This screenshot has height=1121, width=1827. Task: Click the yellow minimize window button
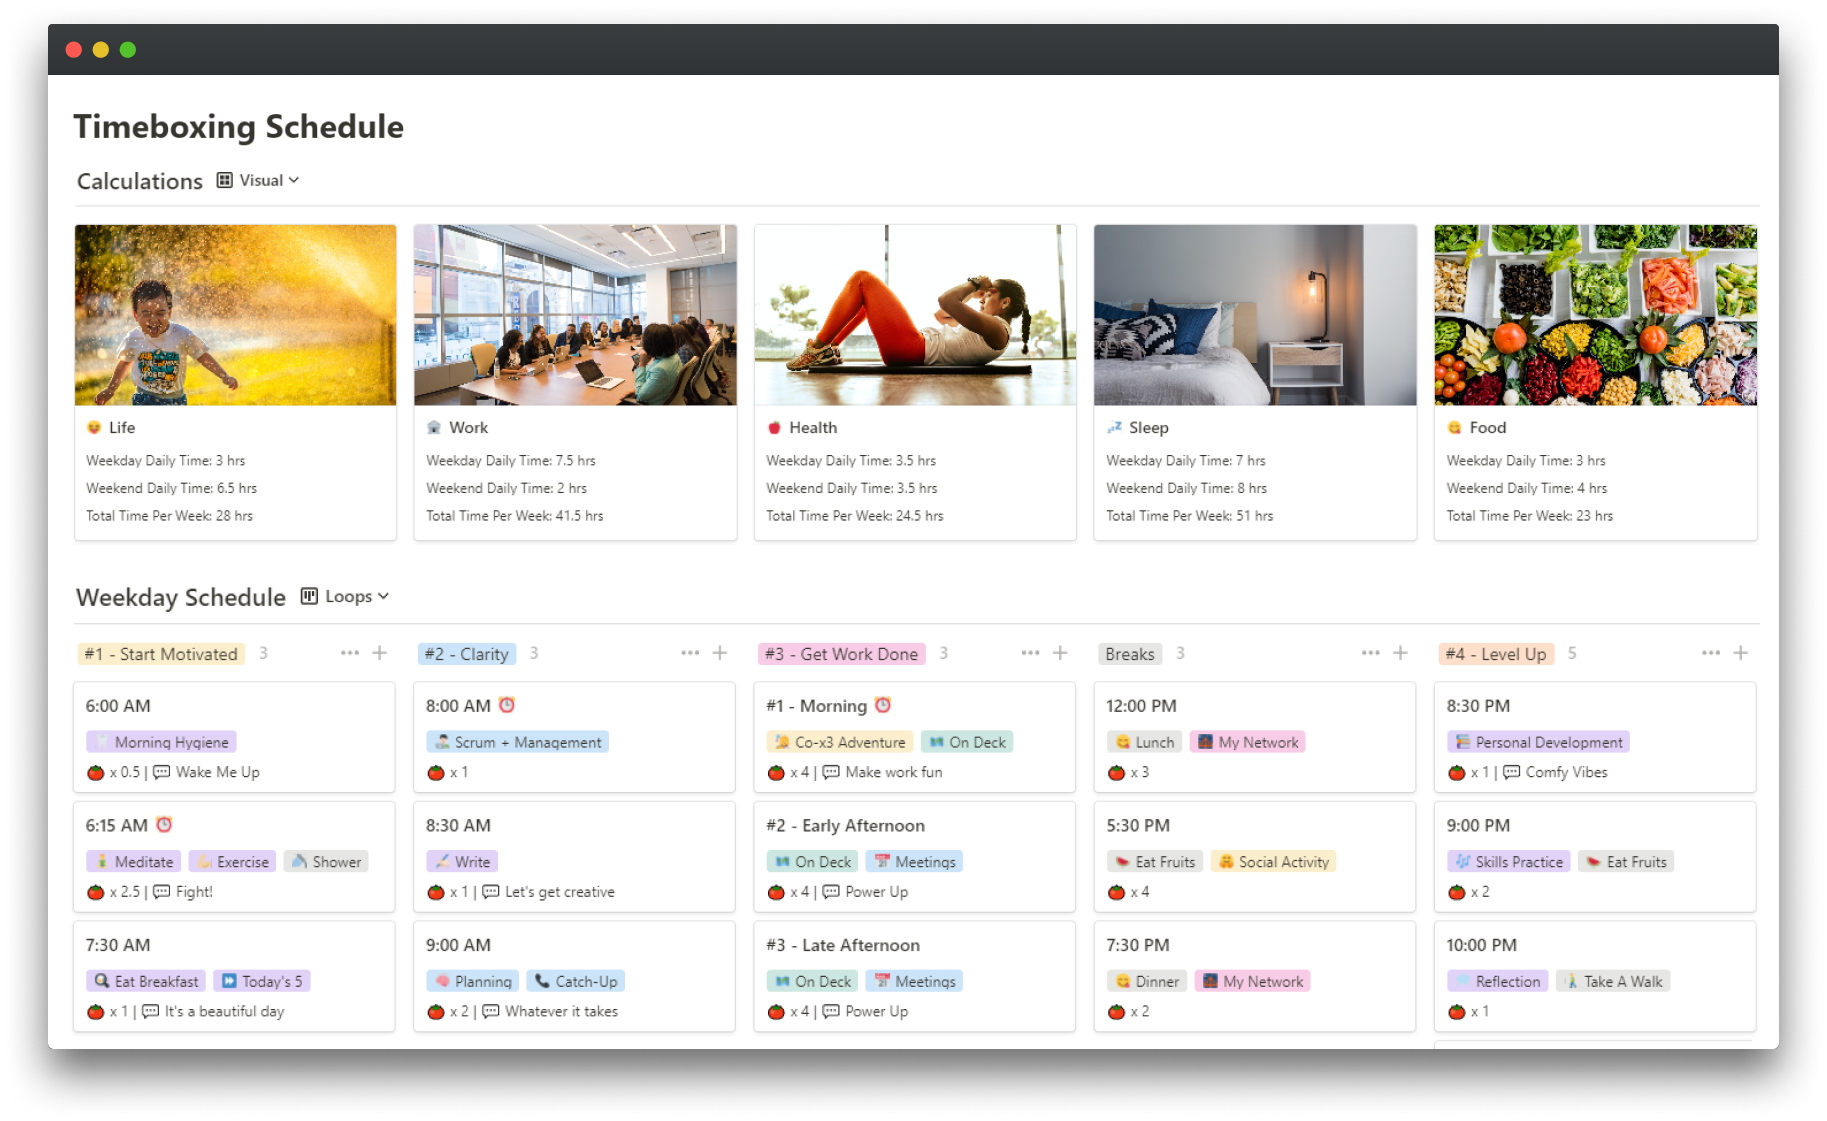tap(101, 50)
